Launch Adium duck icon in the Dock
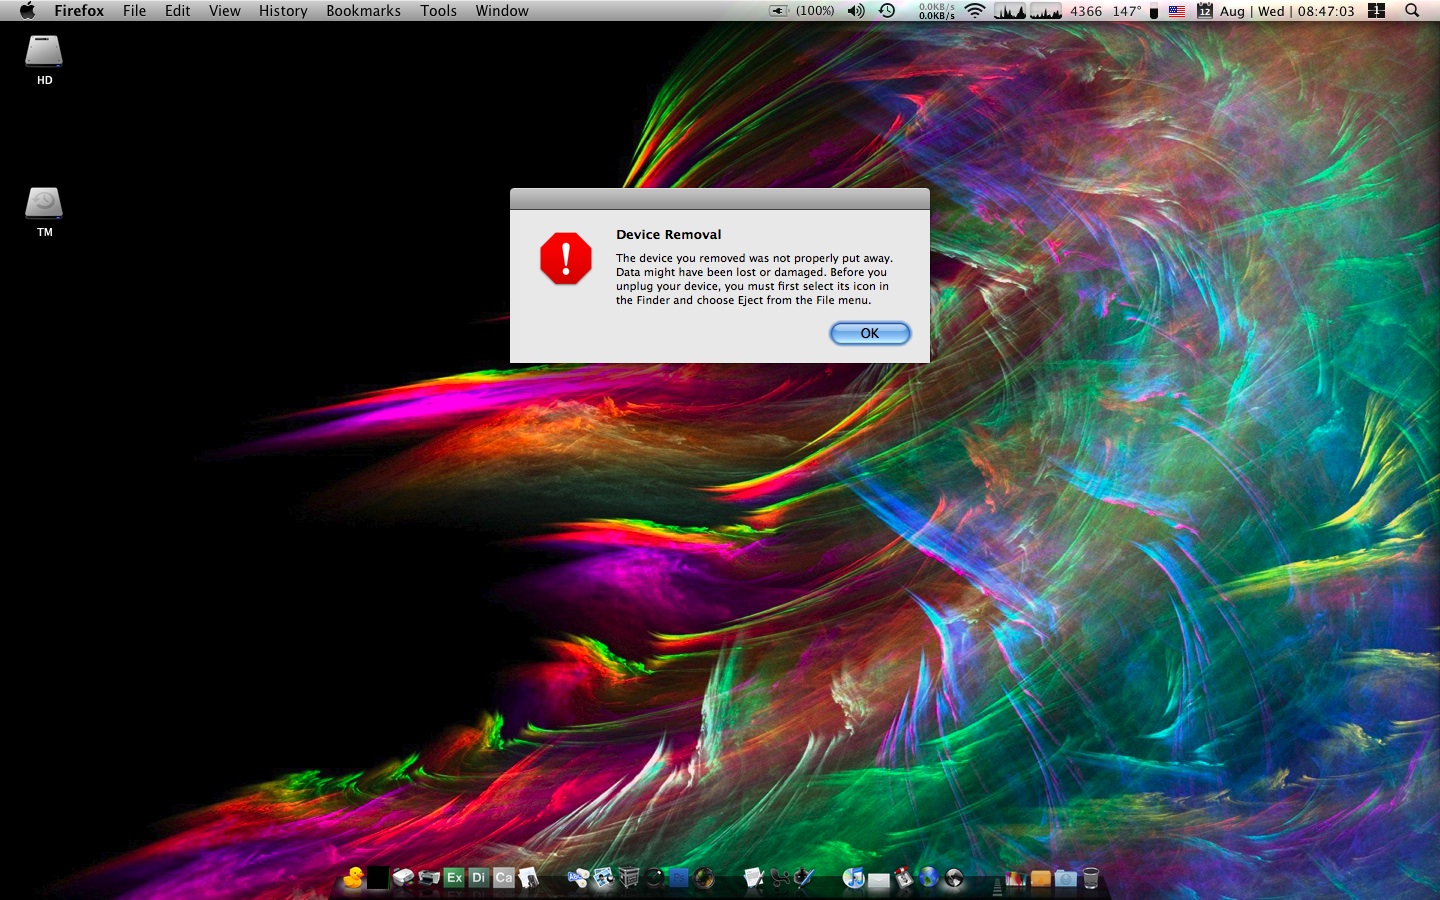The height and width of the screenshot is (900, 1440). (353, 878)
